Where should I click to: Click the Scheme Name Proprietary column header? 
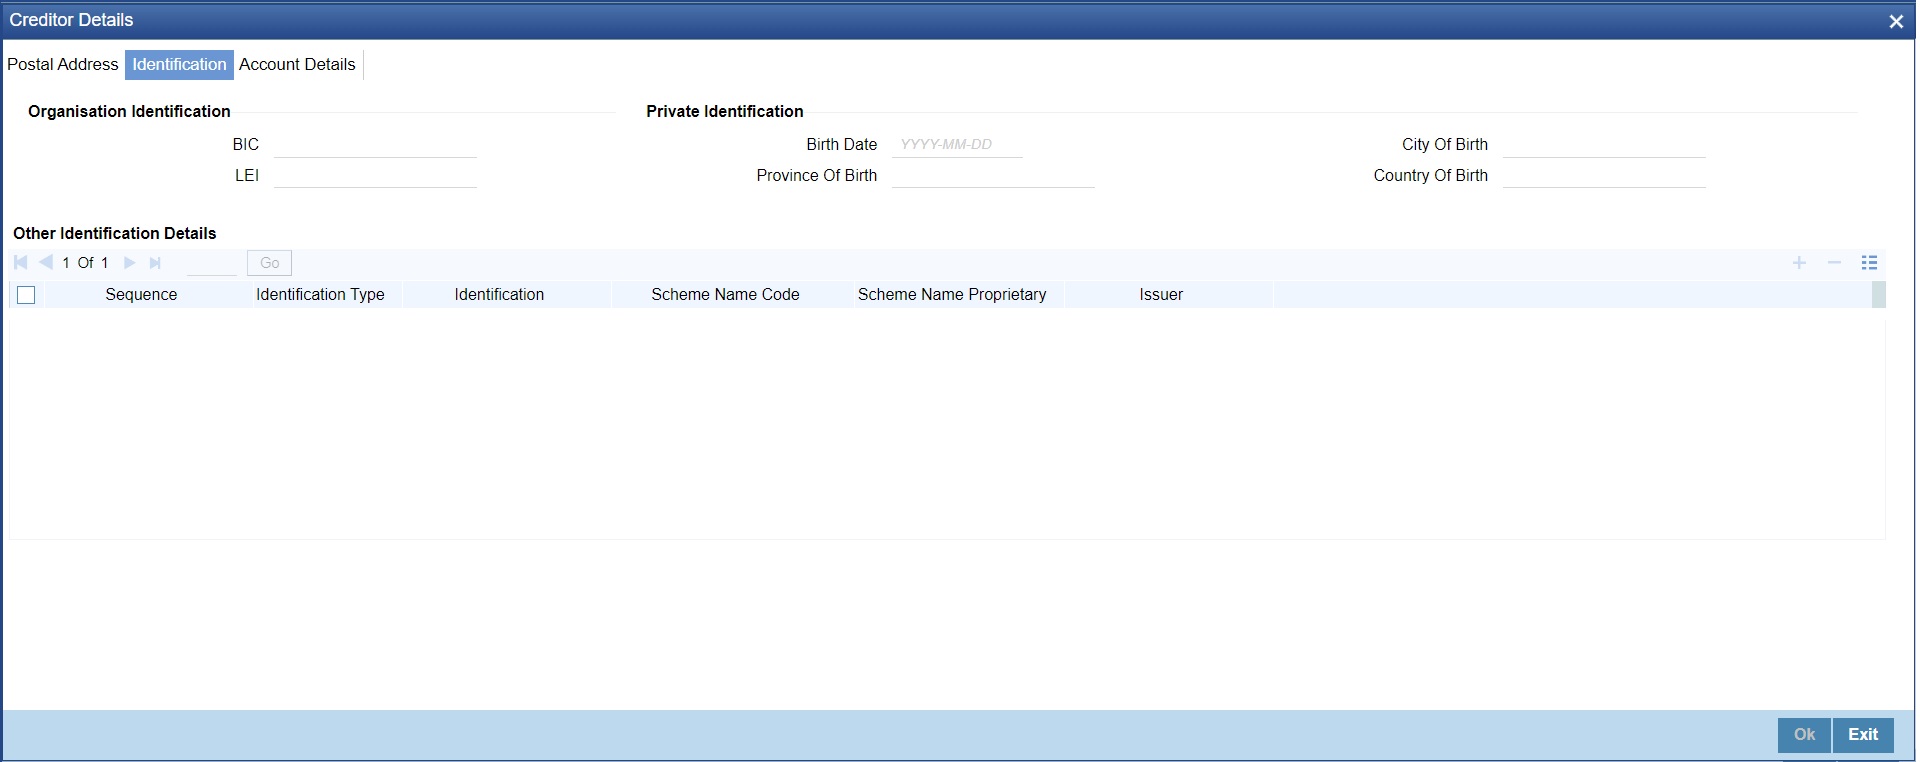pos(952,295)
